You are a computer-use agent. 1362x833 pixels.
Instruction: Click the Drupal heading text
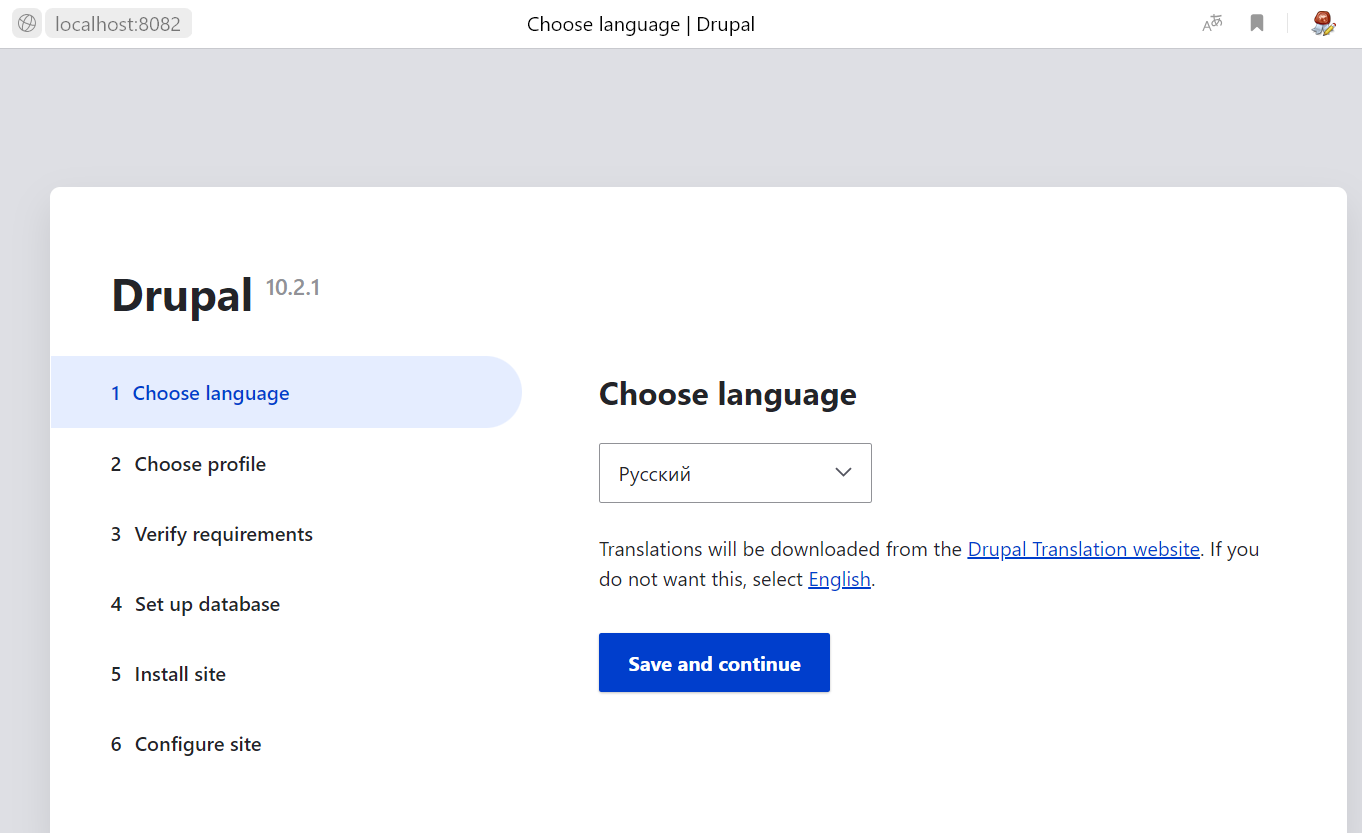[182, 296]
